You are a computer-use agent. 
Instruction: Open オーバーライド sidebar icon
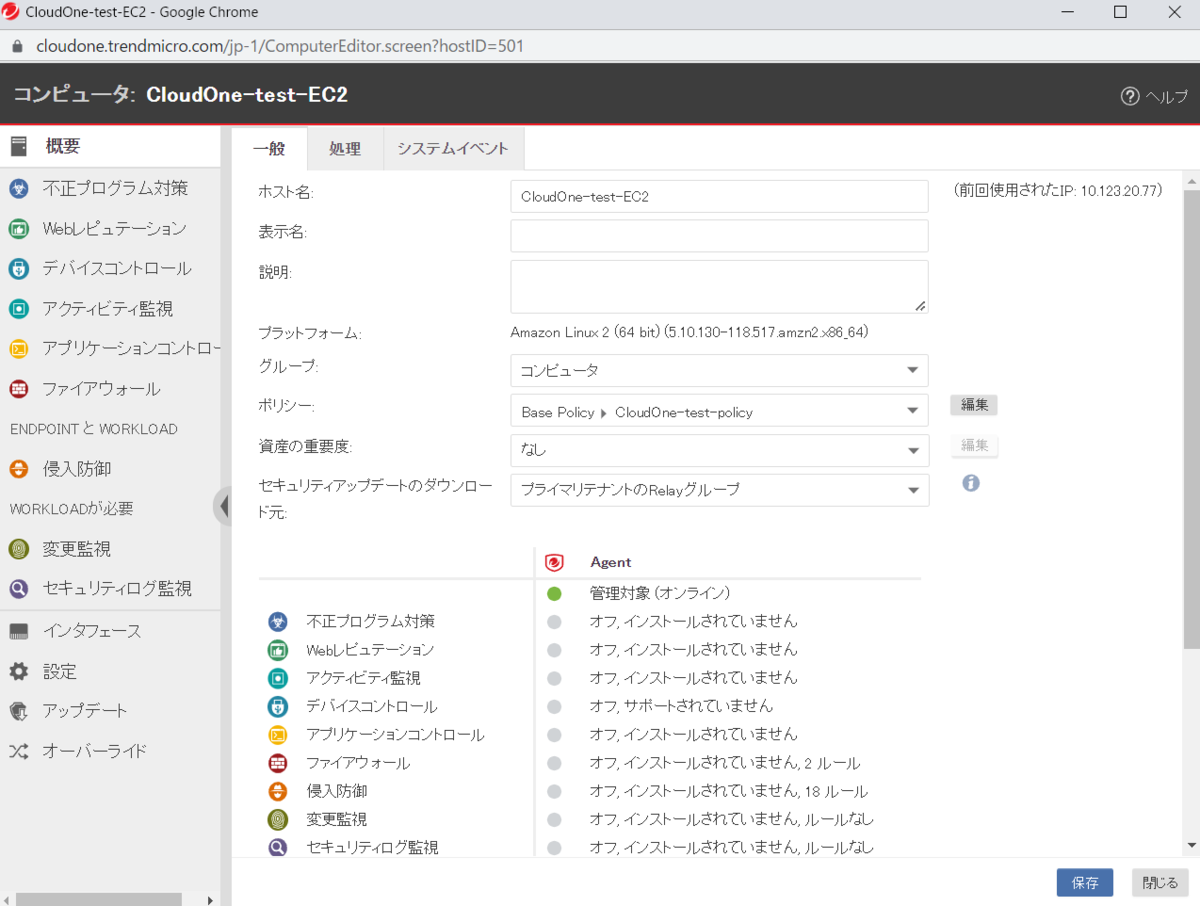tap(18, 751)
